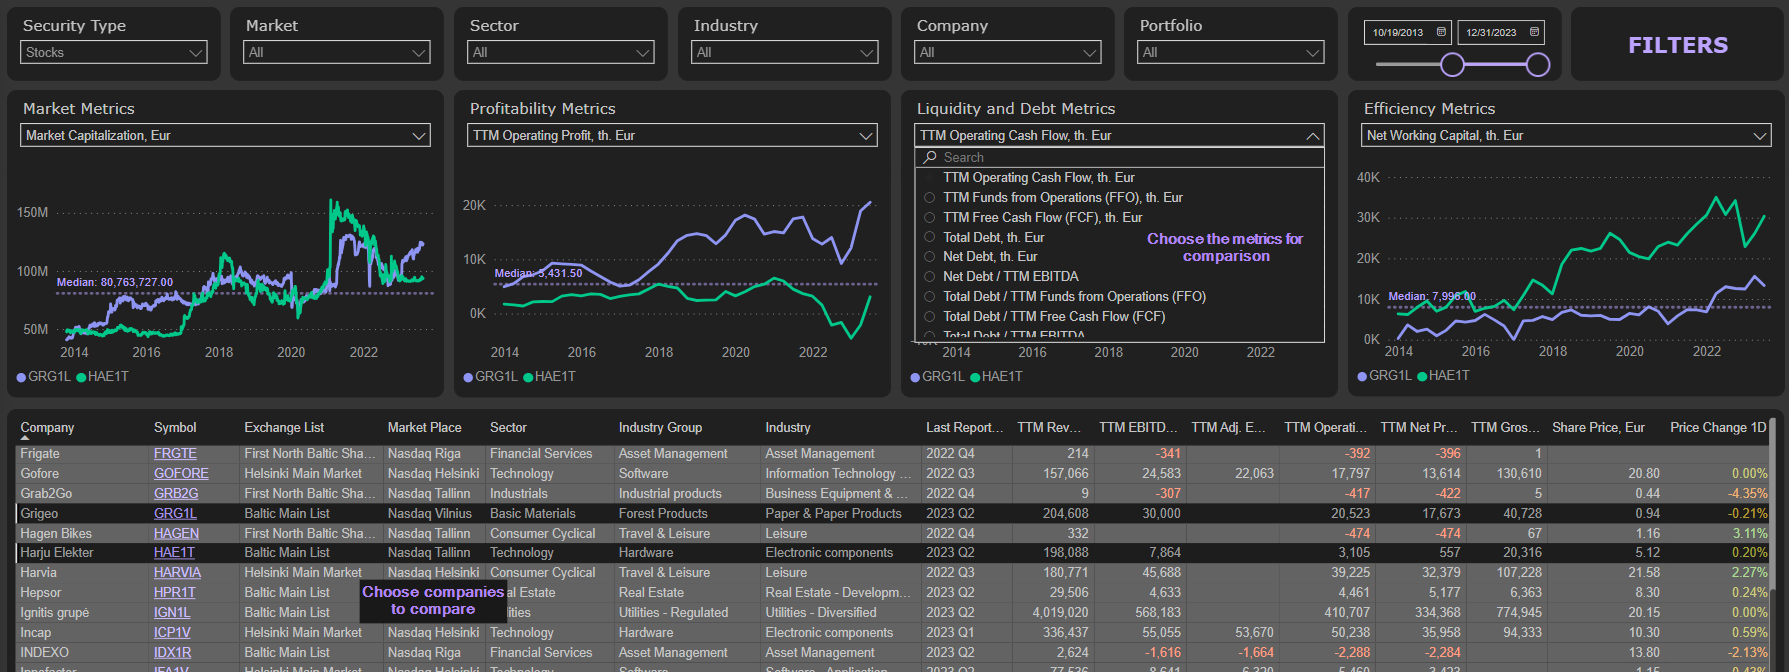Image resolution: width=1789 pixels, height=672 pixels.
Task: Expand the Security Type Stocks dropdown
Action: coord(114,52)
